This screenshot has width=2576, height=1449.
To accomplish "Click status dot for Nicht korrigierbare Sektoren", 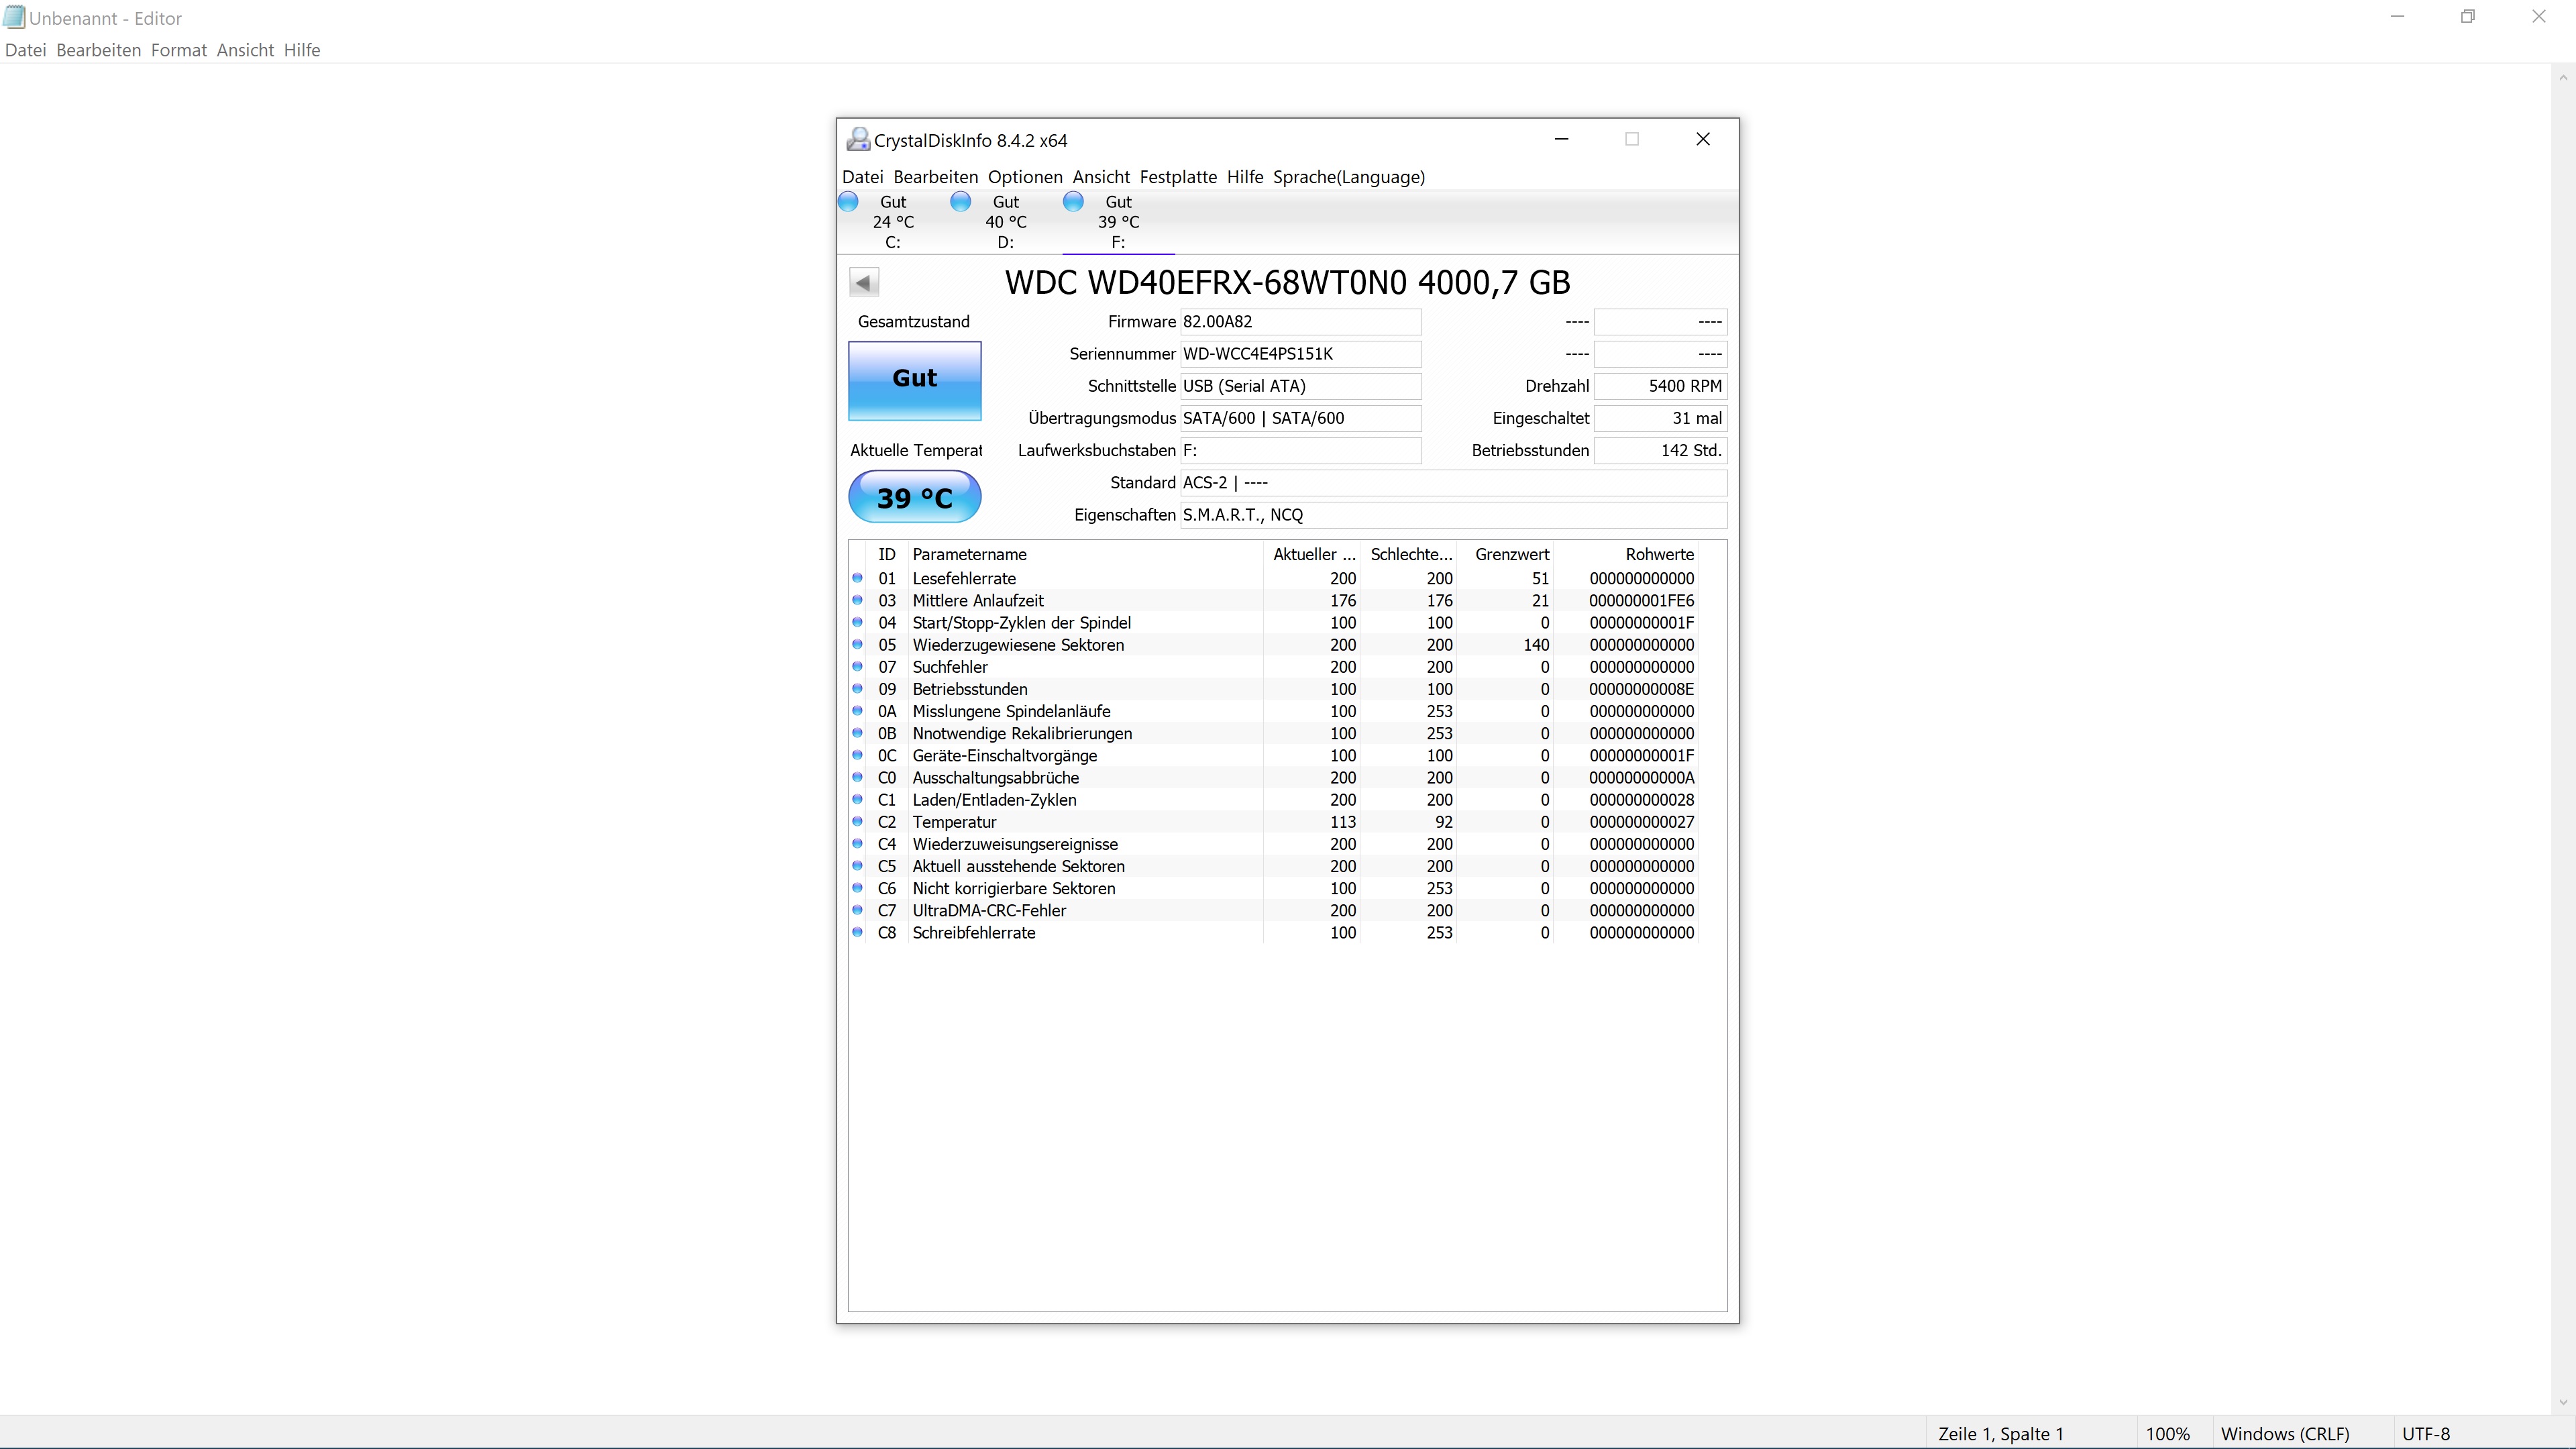I will click(857, 888).
